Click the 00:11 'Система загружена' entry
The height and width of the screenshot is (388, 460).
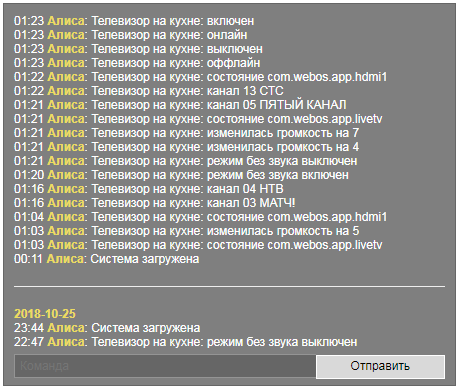pyautogui.click(x=107, y=259)
